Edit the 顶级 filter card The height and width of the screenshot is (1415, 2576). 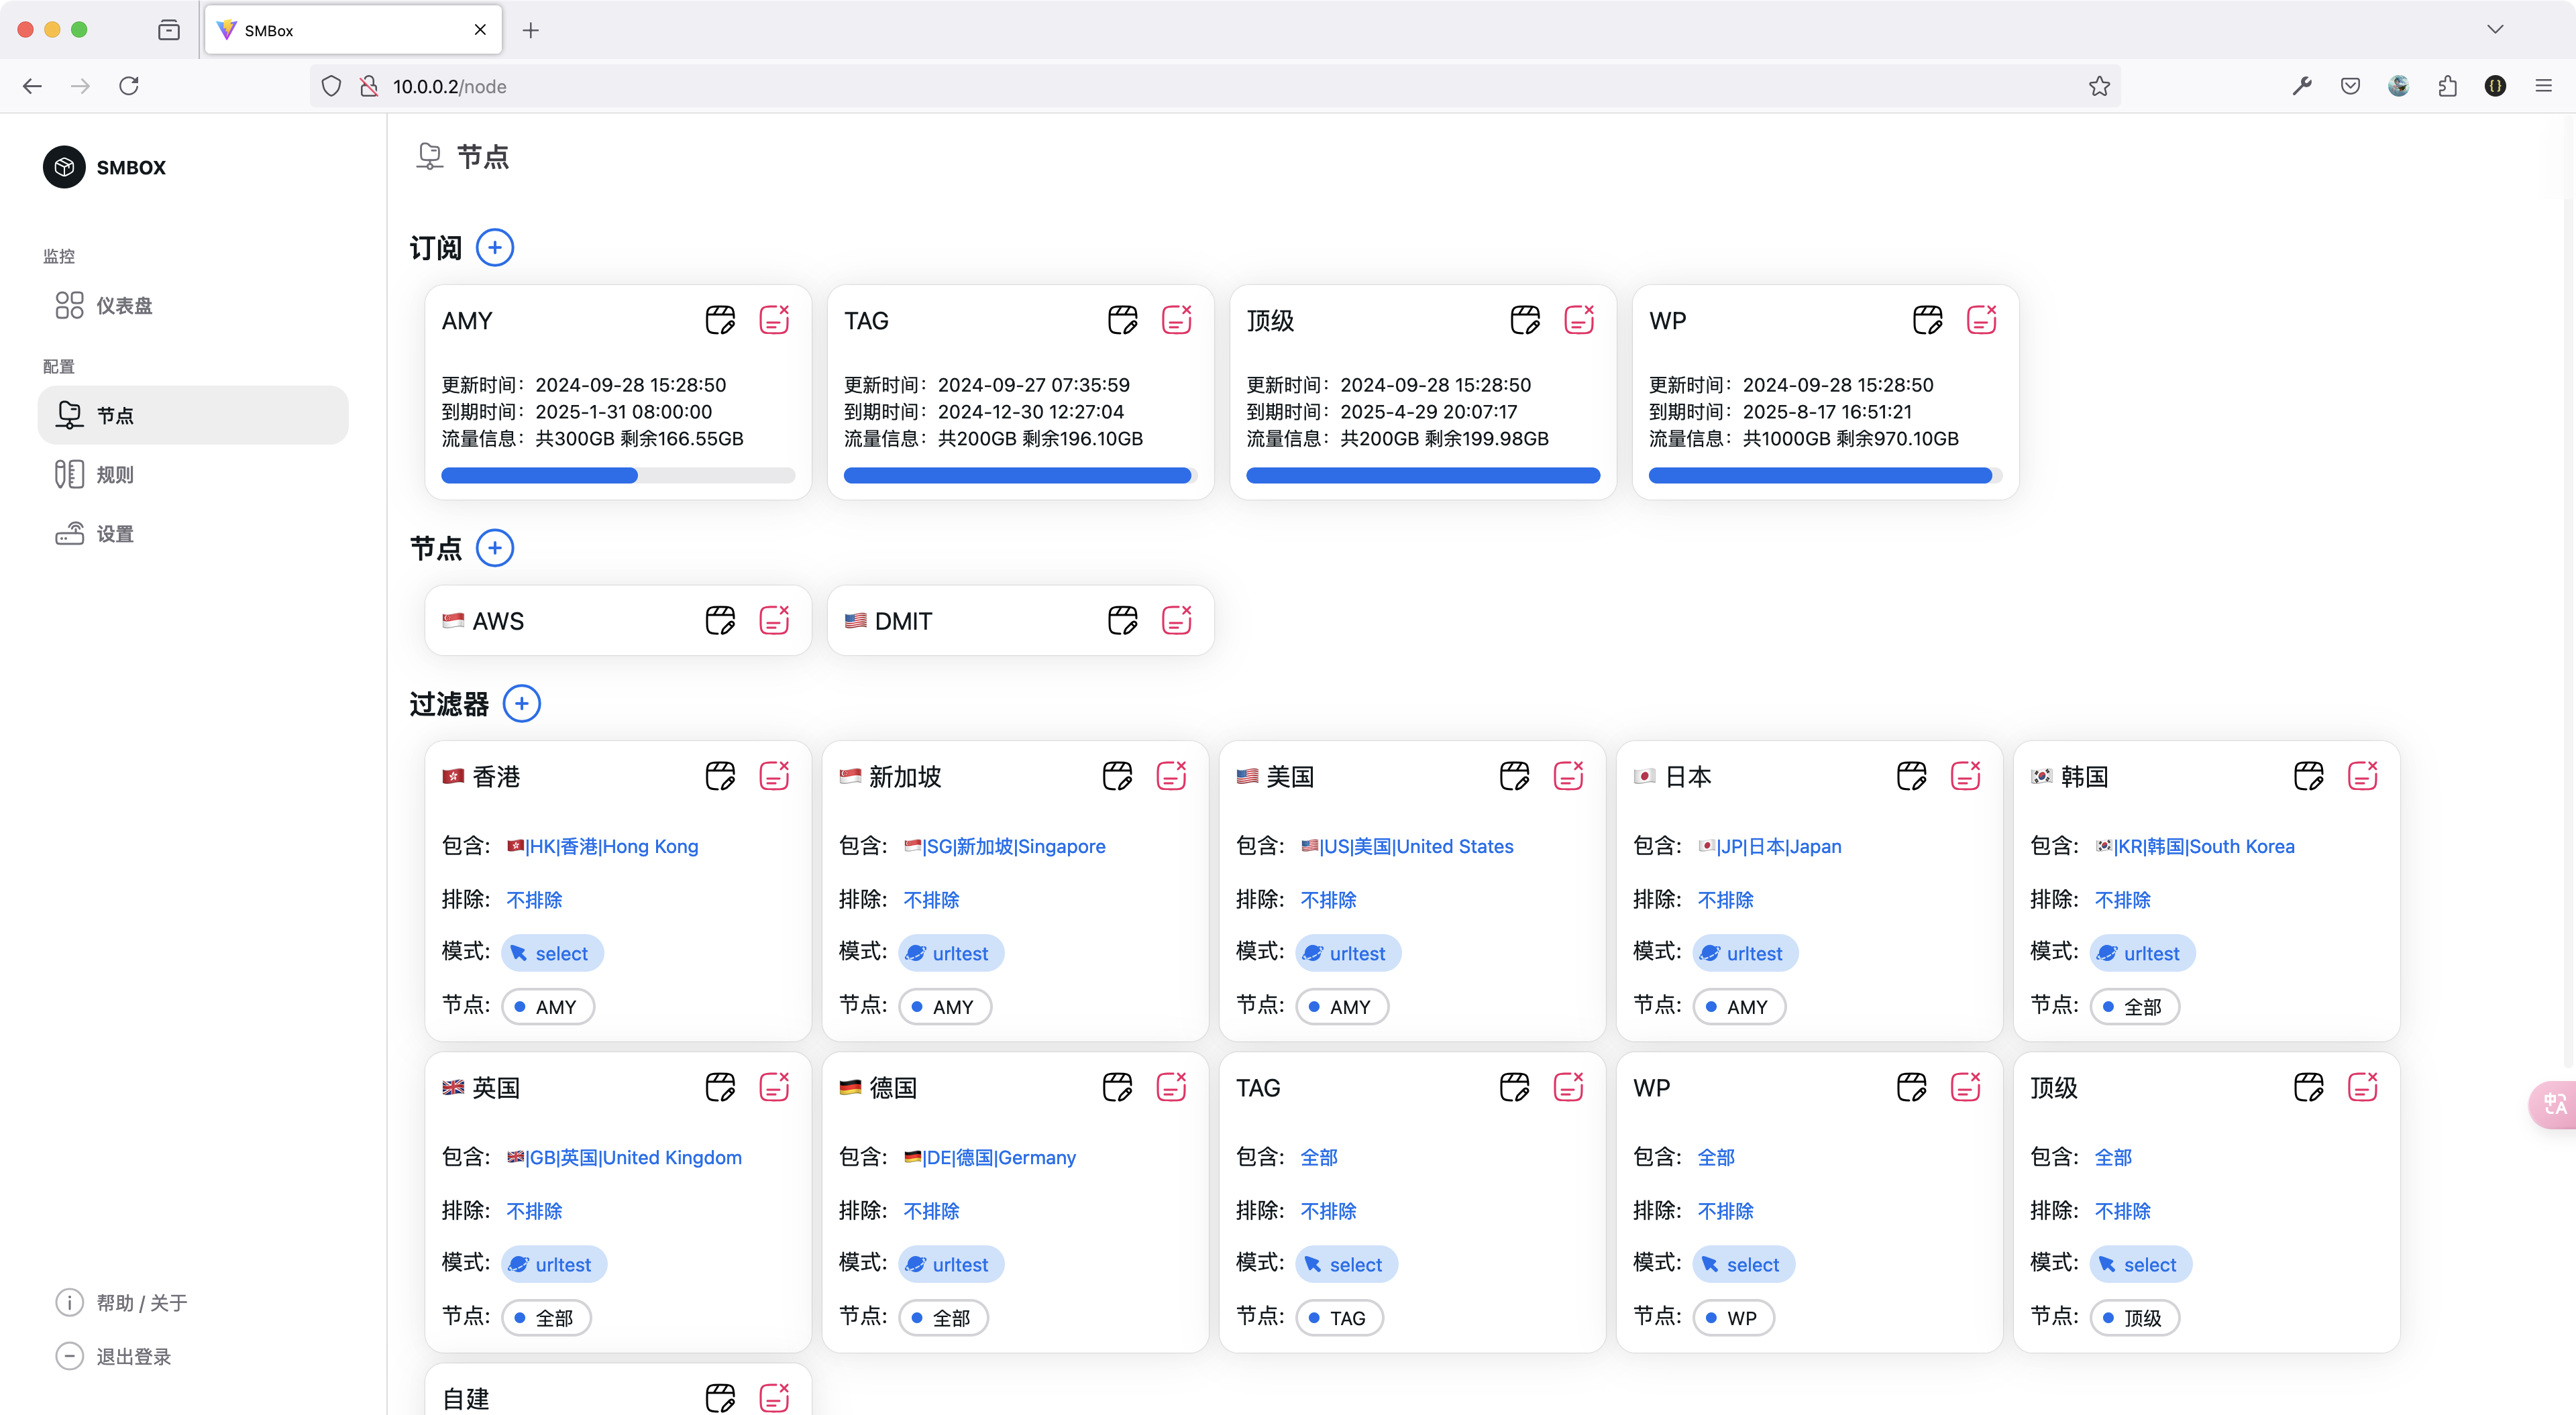2309,1087
